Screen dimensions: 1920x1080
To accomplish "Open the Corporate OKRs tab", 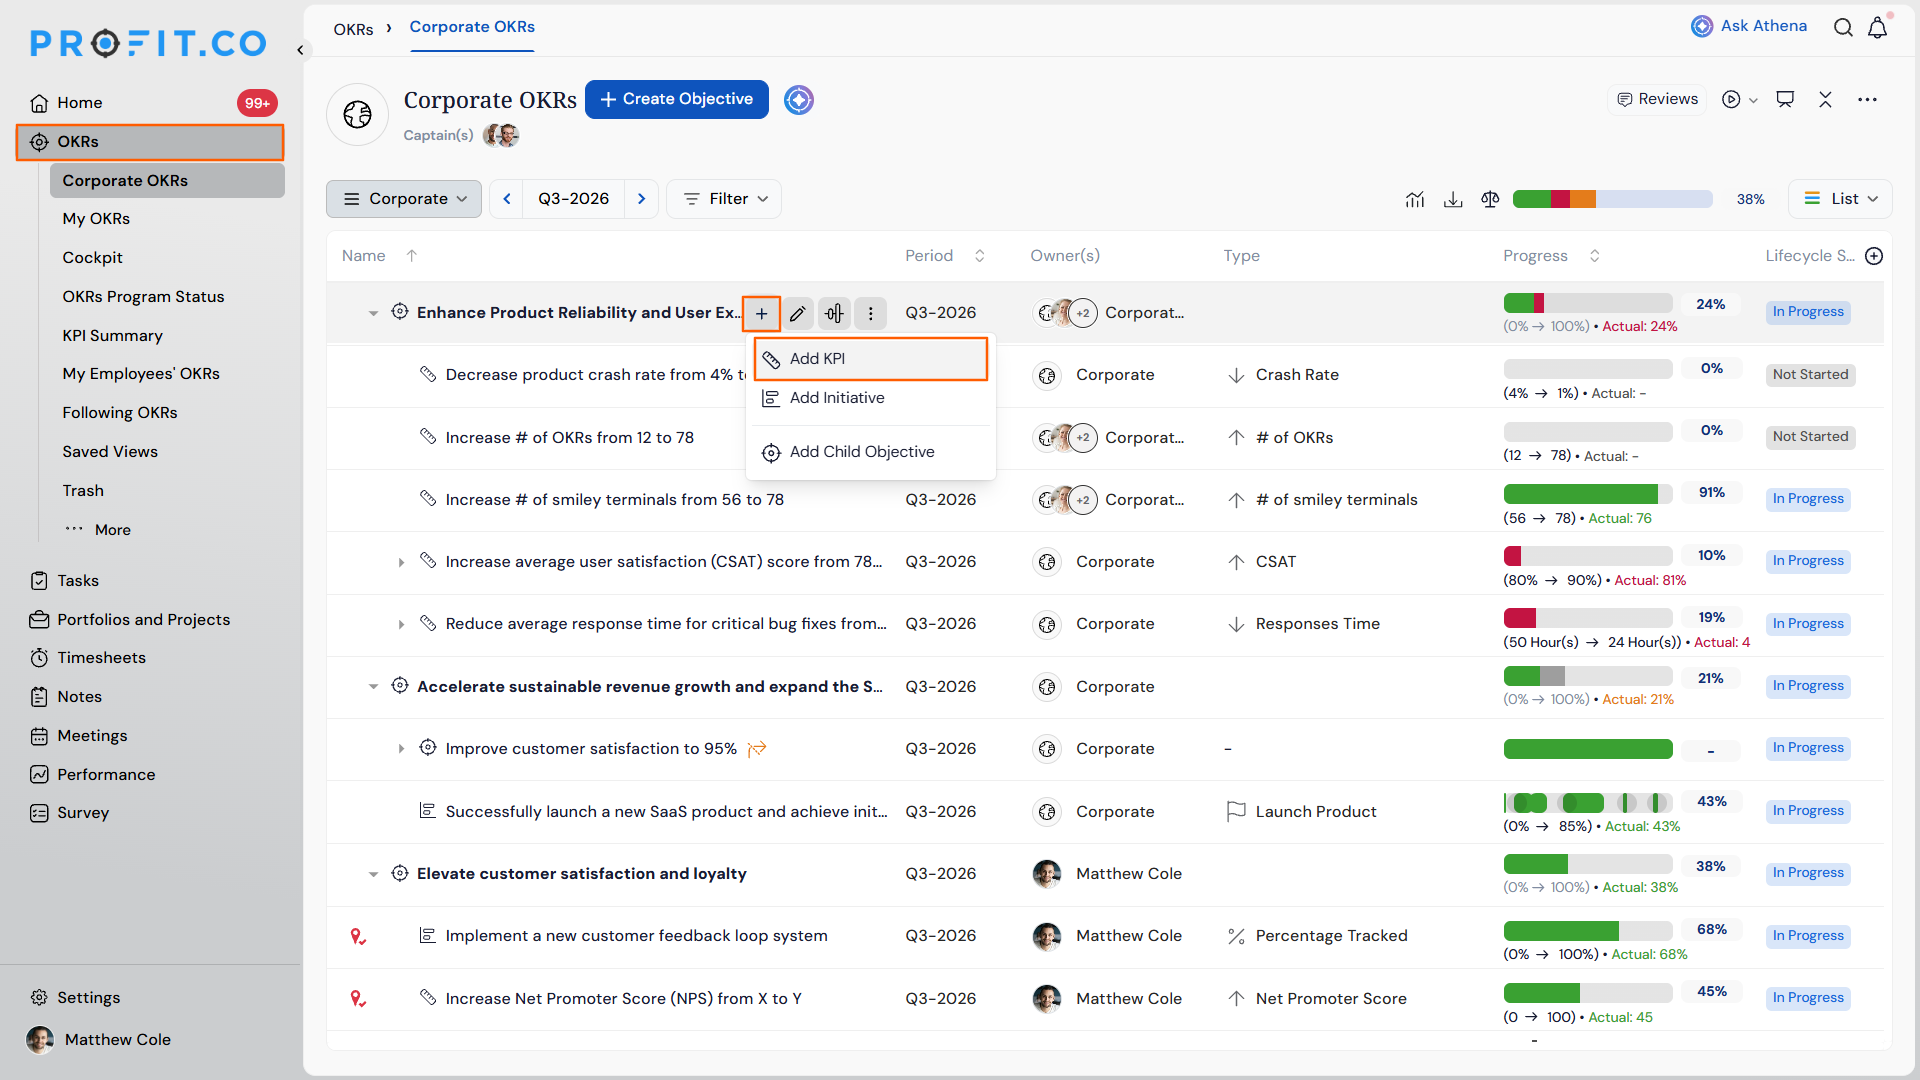I will [x=472, y=27].
